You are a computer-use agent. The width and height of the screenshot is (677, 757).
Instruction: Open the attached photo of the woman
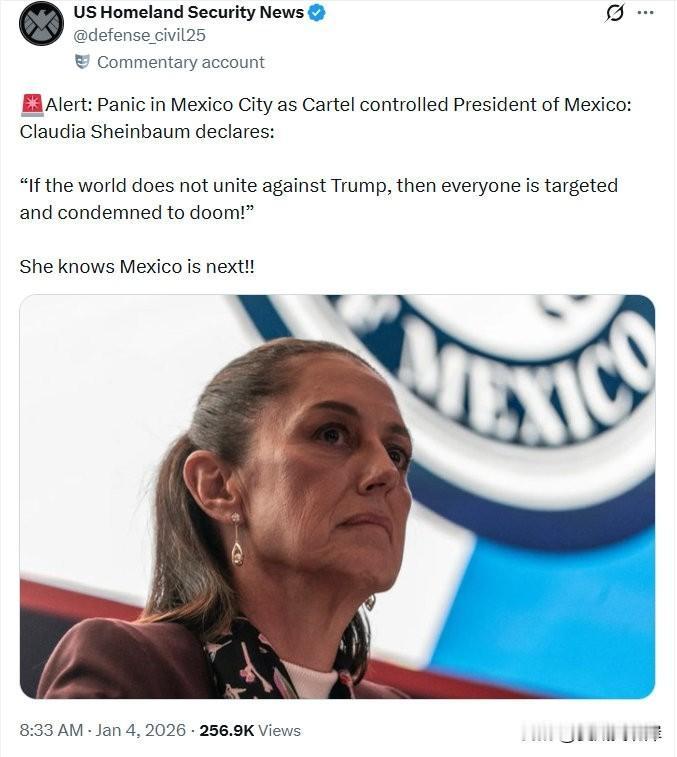click(337, 496)
